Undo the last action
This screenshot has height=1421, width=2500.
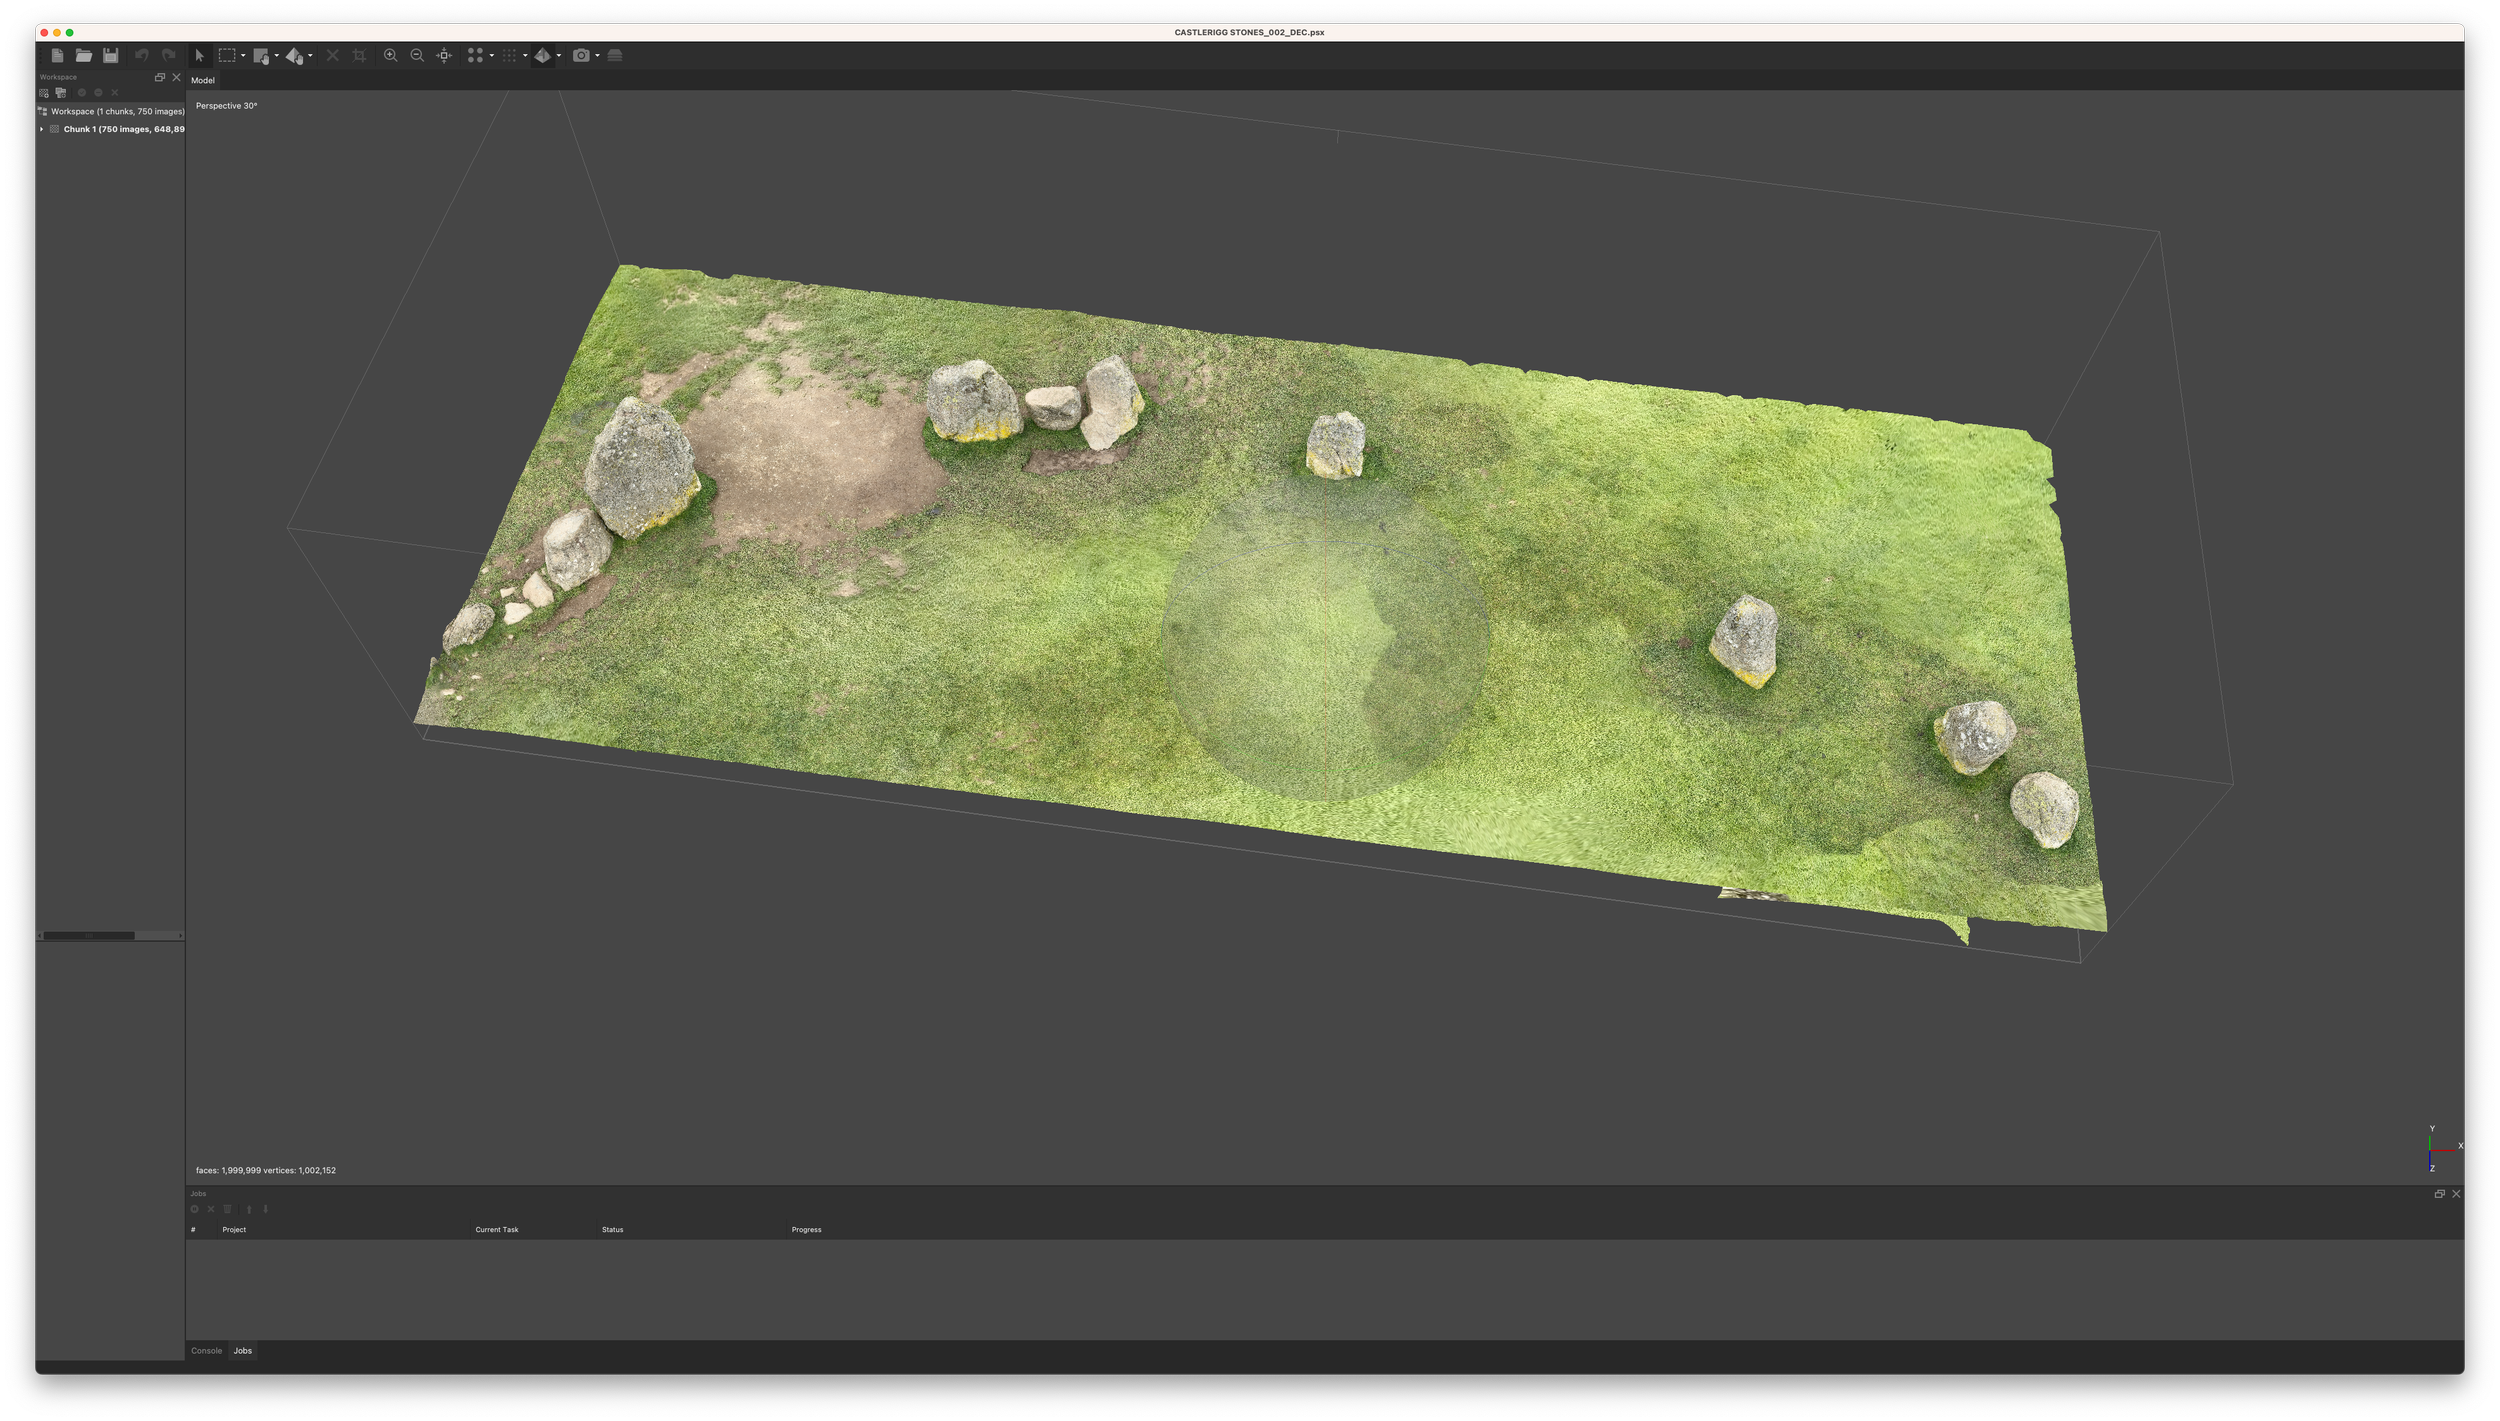point(141,56)
